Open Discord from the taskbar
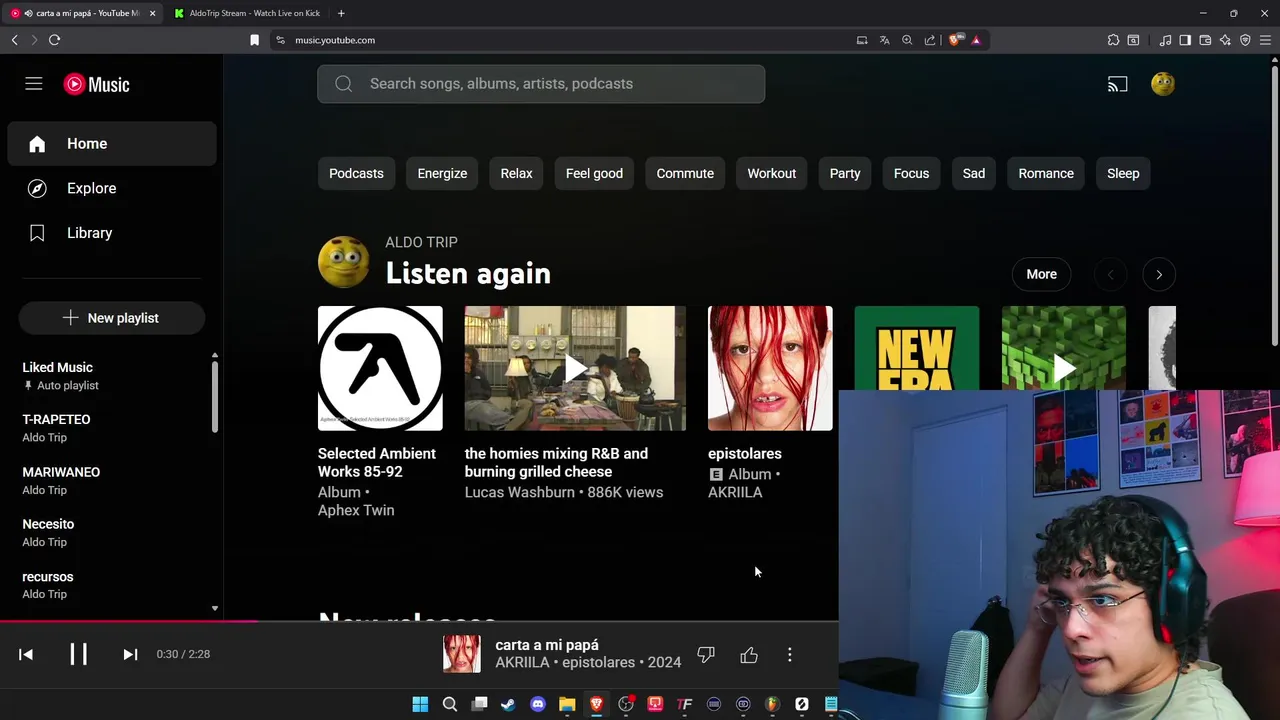The image size is (1280, 720). pos(538,704)
